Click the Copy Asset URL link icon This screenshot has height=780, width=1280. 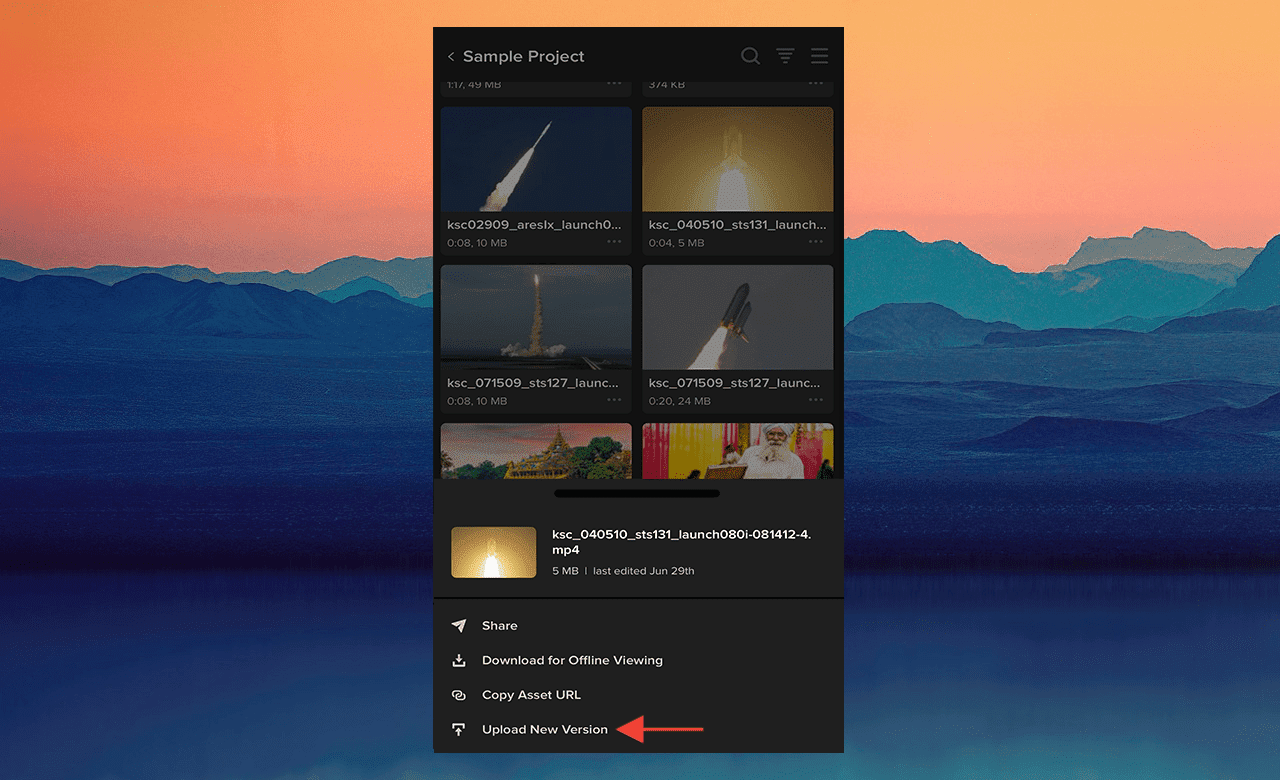tap(459, 695)
